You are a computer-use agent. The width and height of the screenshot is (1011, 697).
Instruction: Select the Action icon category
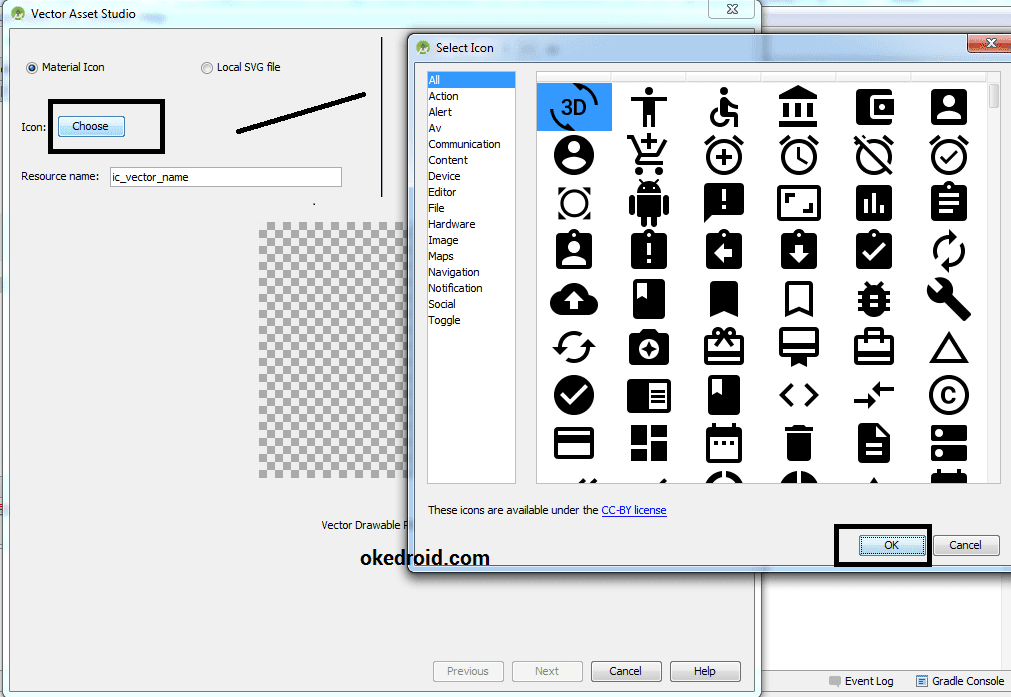(x=443, y=96)
